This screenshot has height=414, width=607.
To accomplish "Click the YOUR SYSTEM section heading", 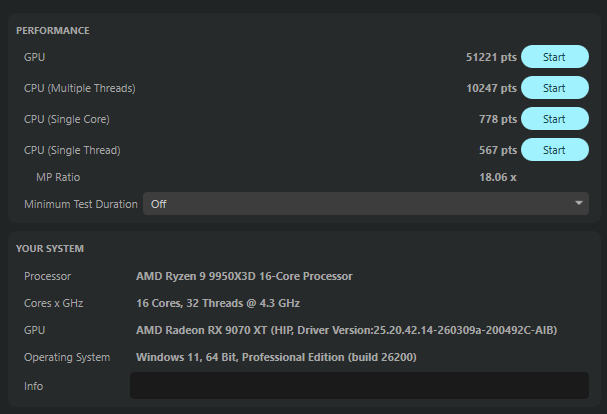I will click(x=50, y=249).
